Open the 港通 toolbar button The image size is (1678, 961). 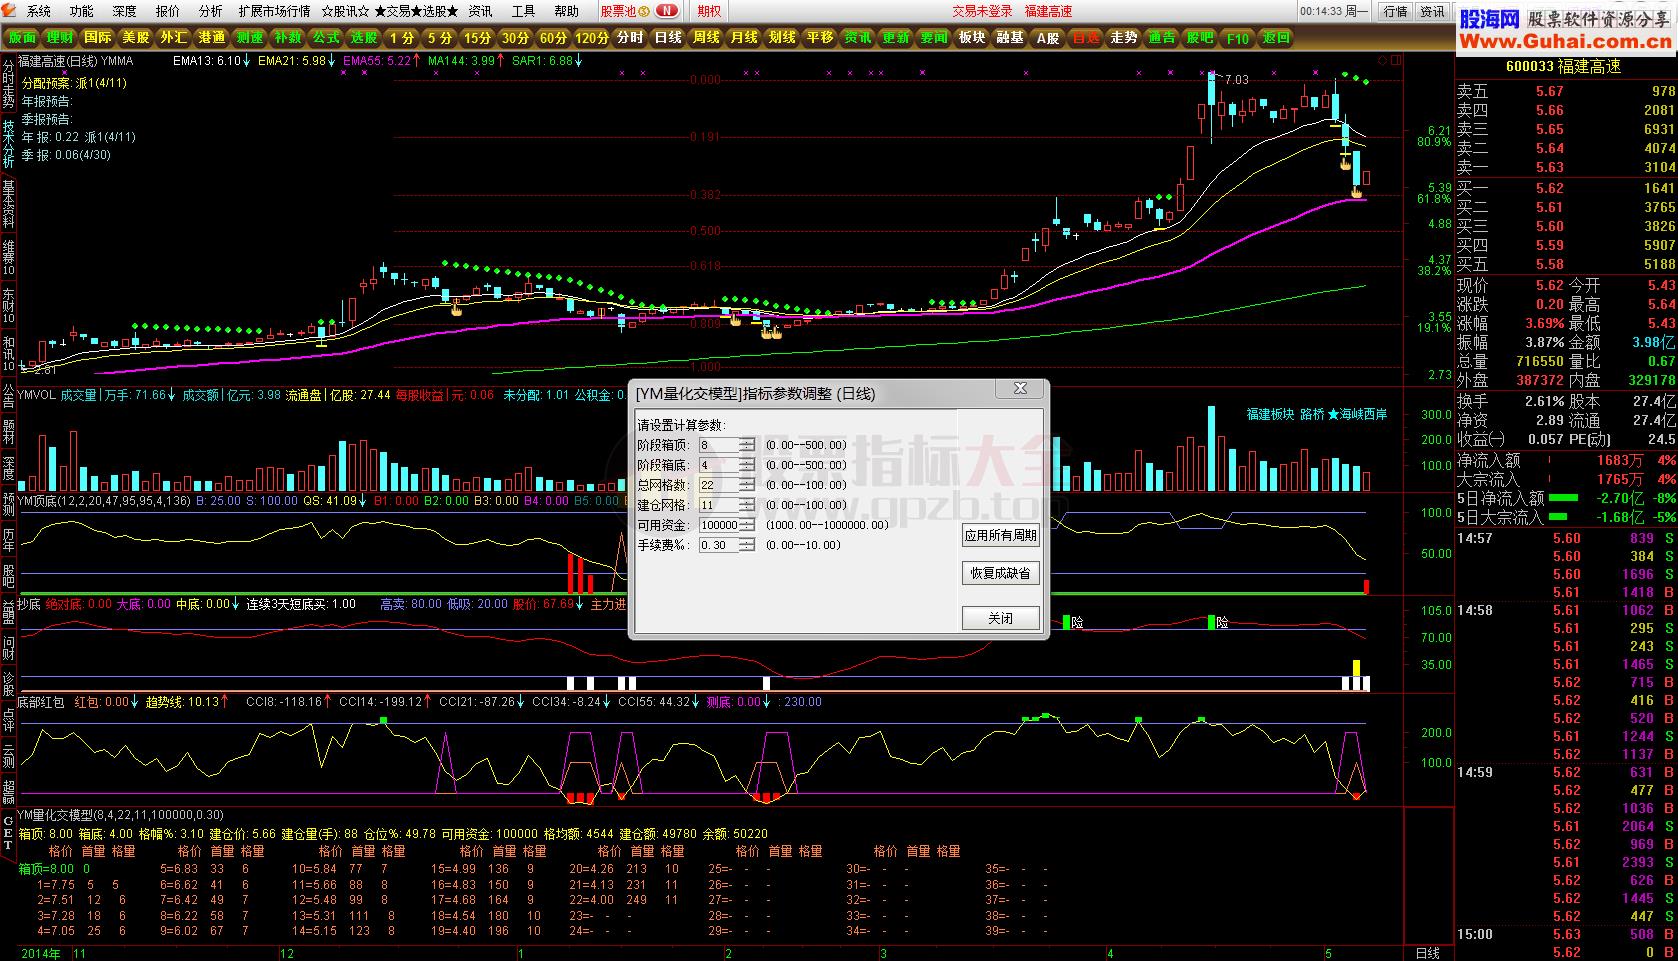point(212,38)
